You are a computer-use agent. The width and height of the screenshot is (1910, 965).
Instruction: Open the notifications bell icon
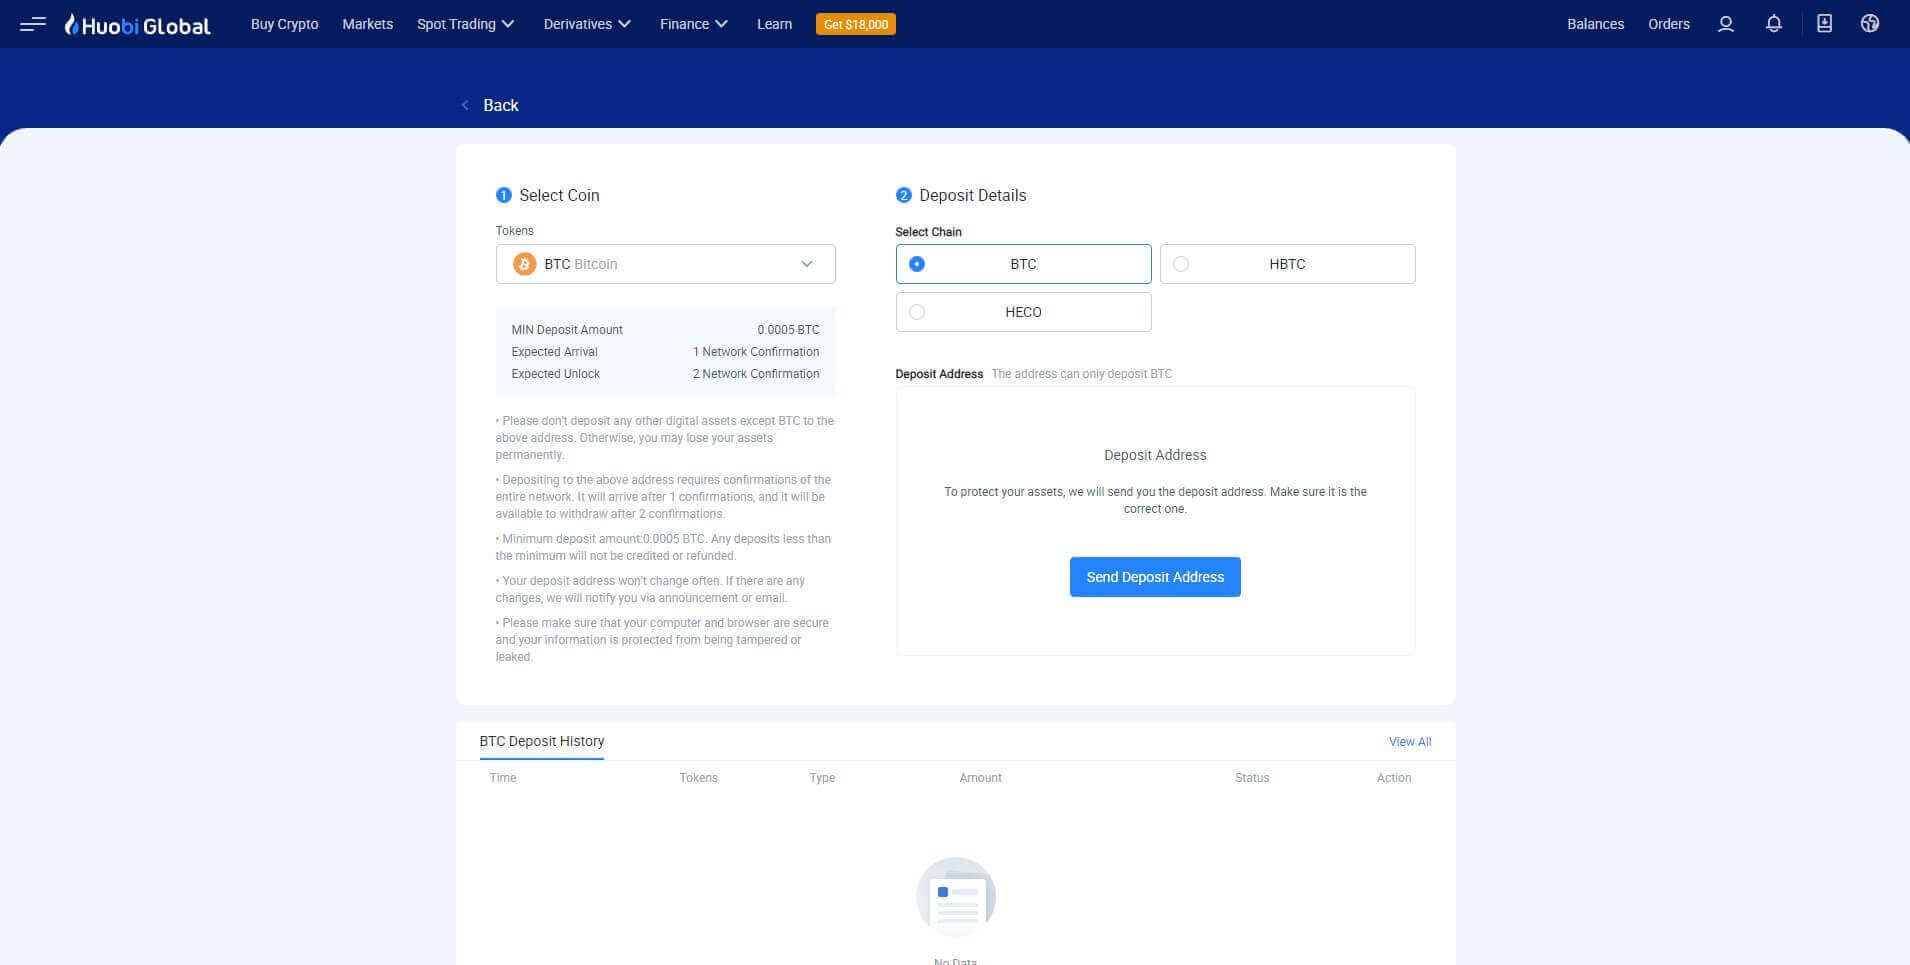(x=1773, y=24)
